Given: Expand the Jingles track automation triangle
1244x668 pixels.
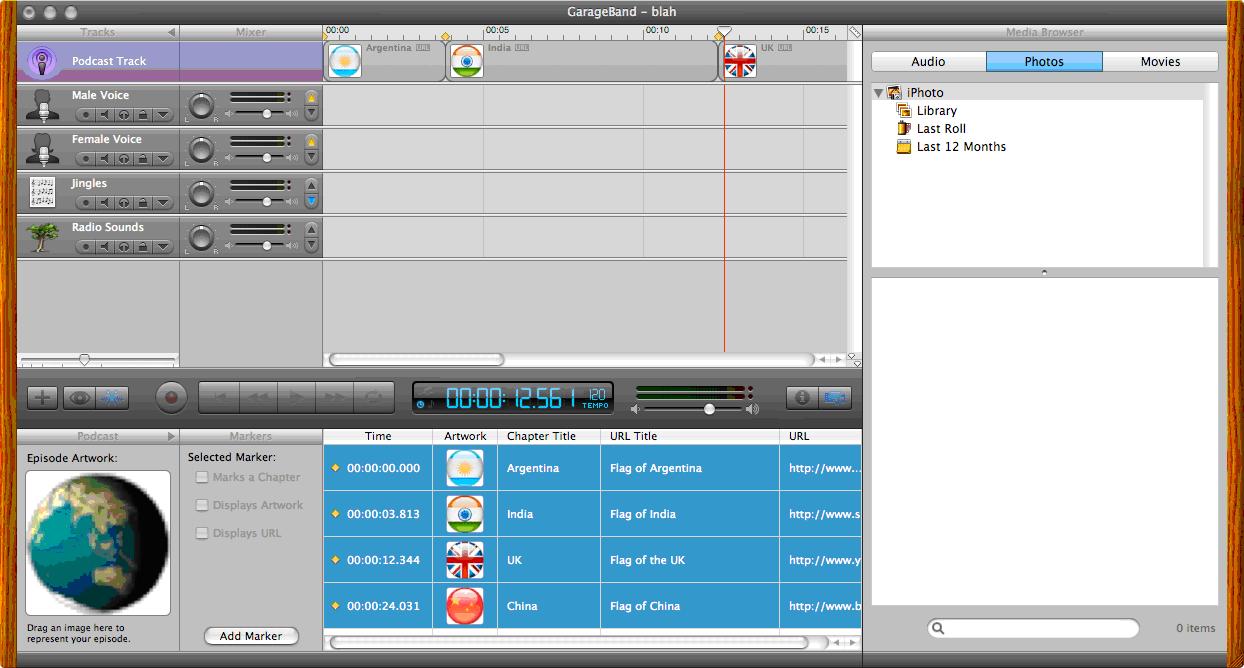Looking at the screenshot, I should tap(162, 203).
